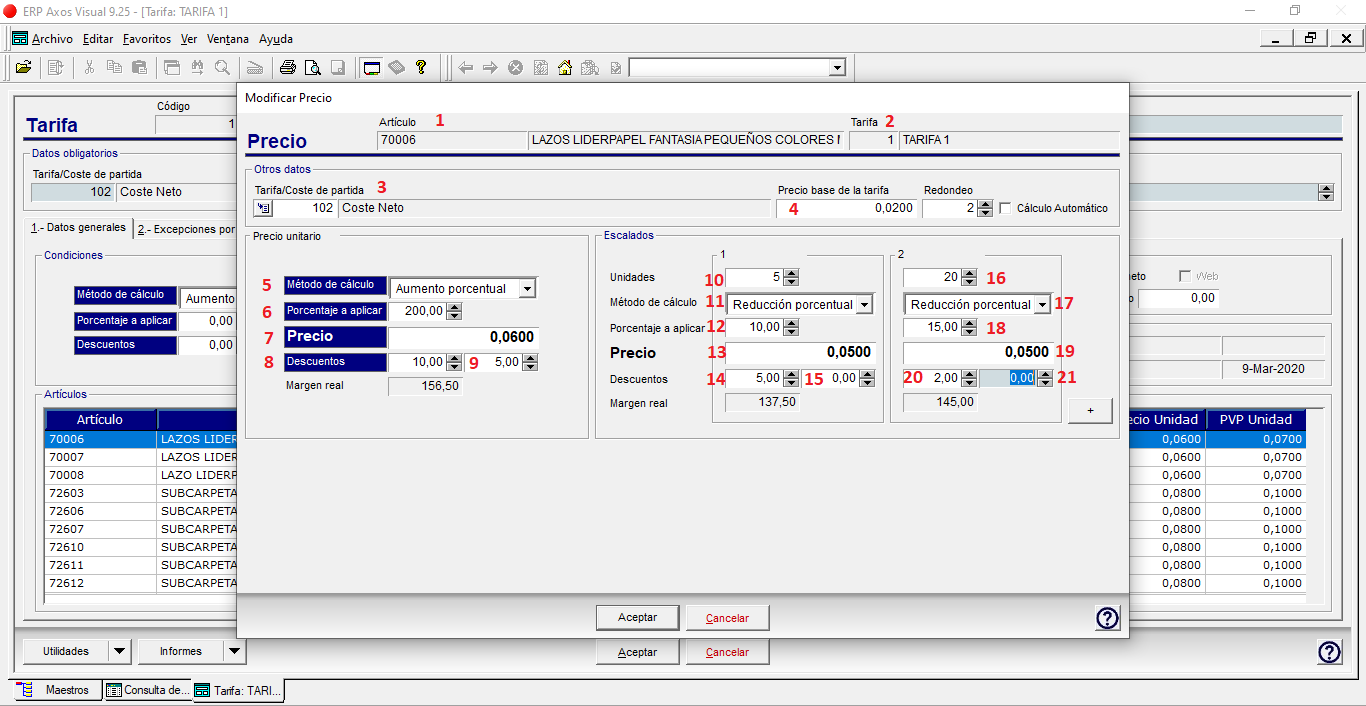
Task: Click Cancelar in Modificar Precio dialog
Action: pos(727,618)
